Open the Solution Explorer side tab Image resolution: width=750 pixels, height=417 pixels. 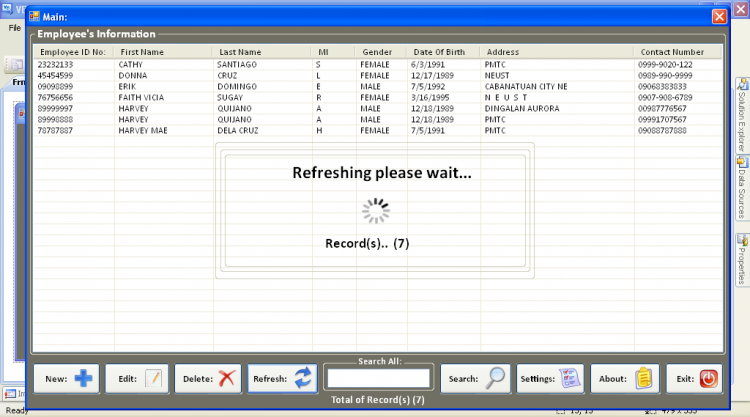pyautogui.click(x=742, y=115)
